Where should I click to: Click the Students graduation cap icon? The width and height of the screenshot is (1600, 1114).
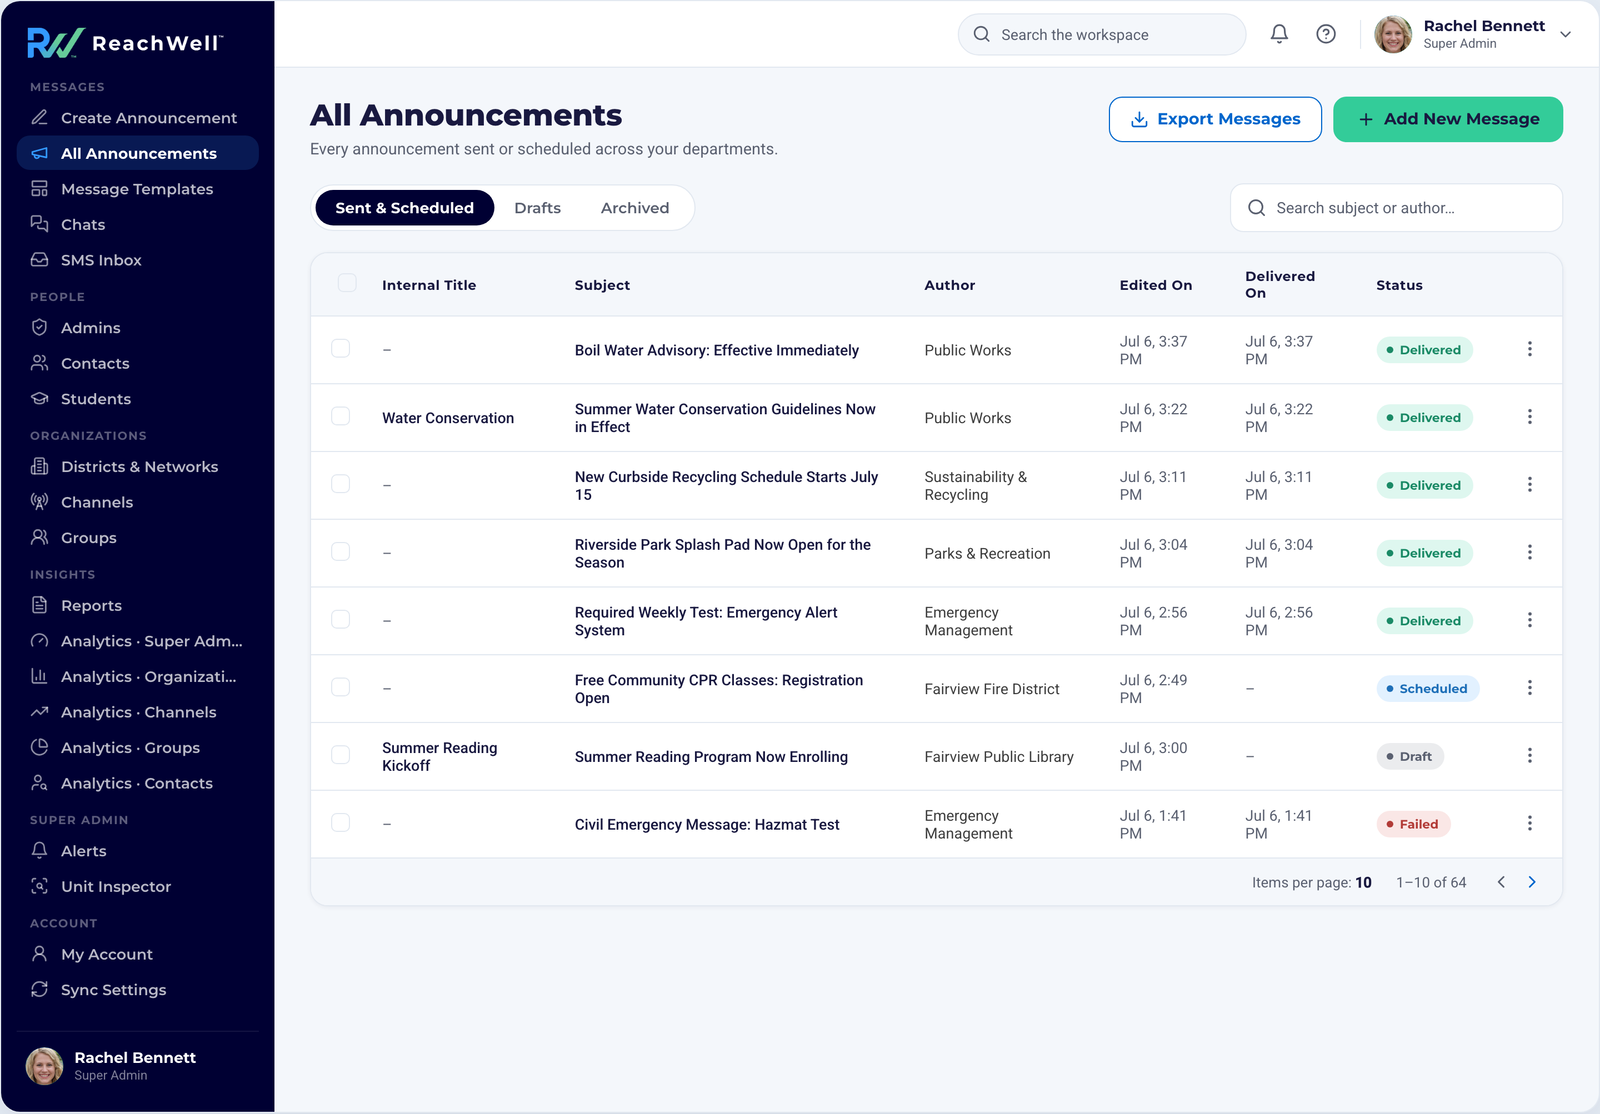[x=40, y=398]
